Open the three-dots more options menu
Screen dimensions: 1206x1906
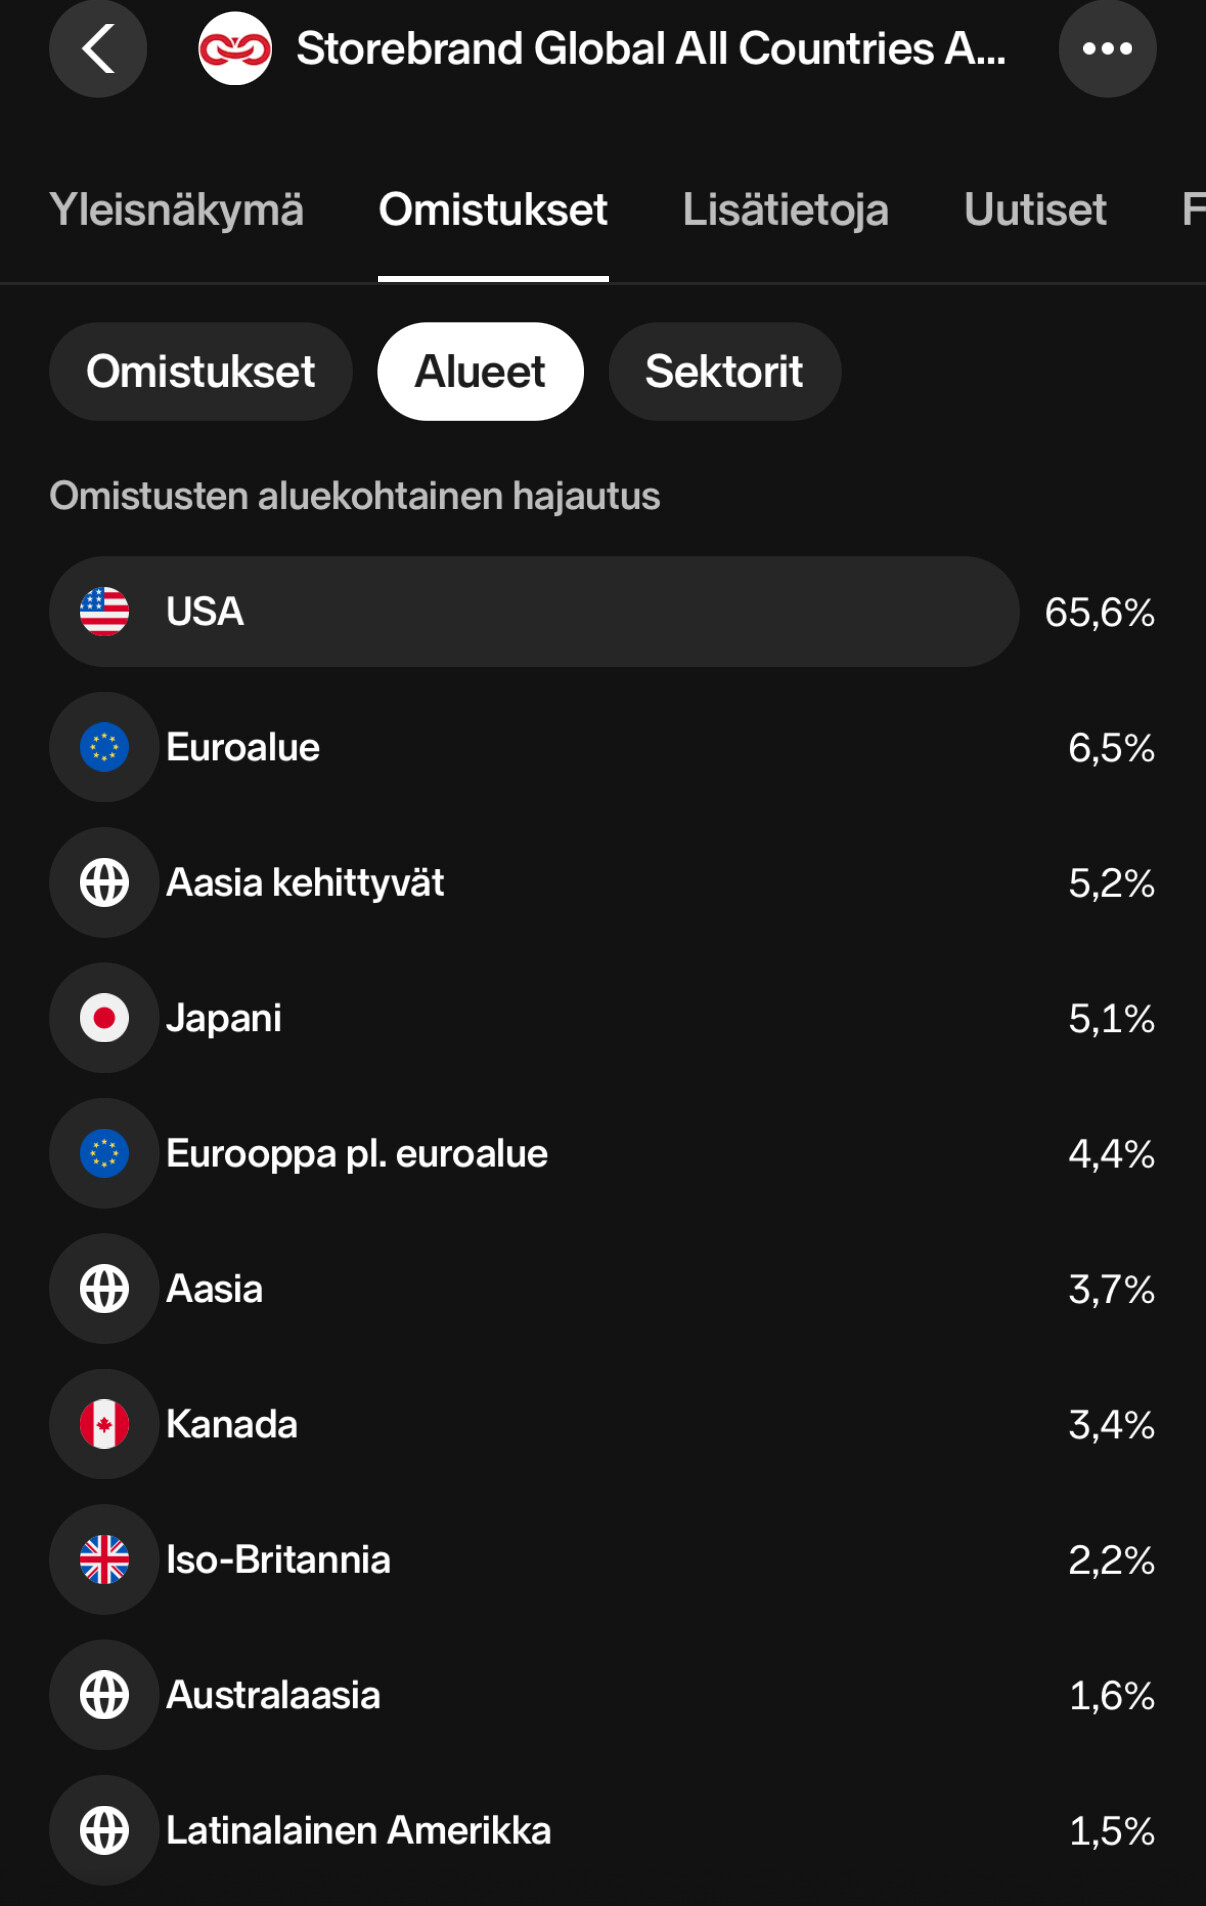point(1107,49)
